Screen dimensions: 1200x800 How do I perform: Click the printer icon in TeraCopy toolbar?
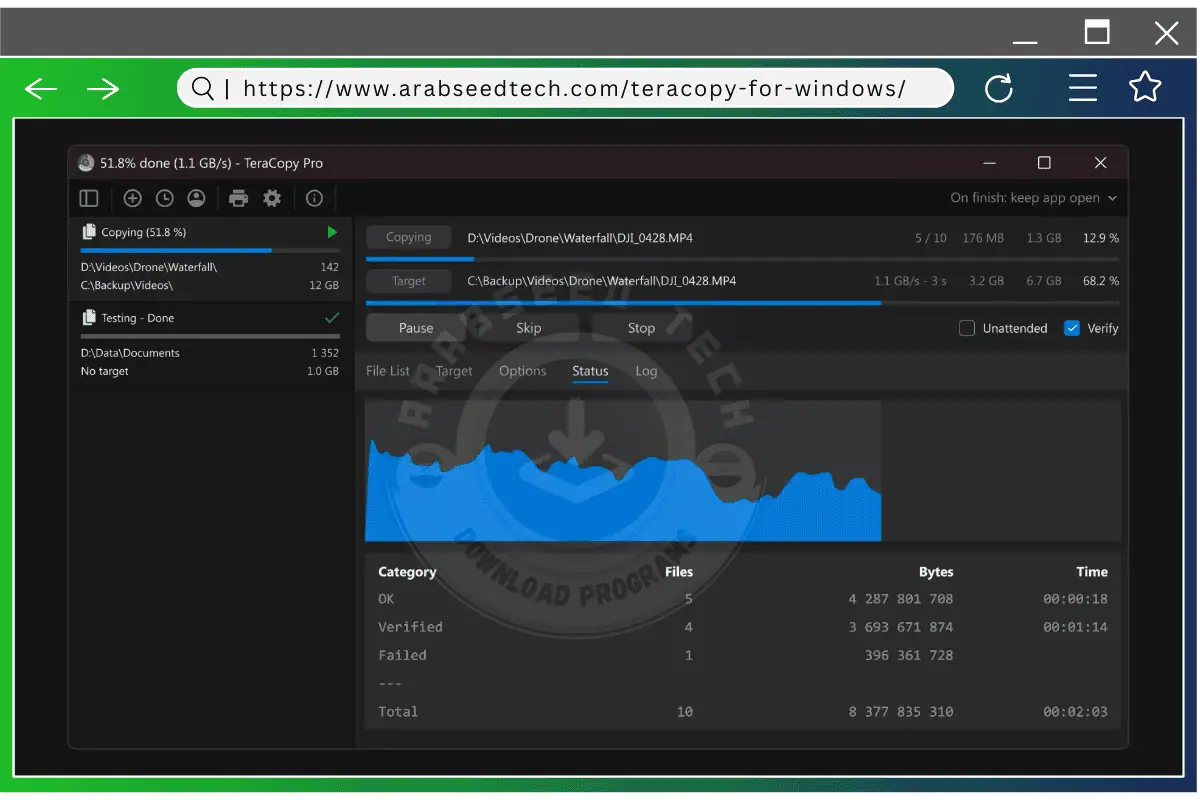(238, 198)
